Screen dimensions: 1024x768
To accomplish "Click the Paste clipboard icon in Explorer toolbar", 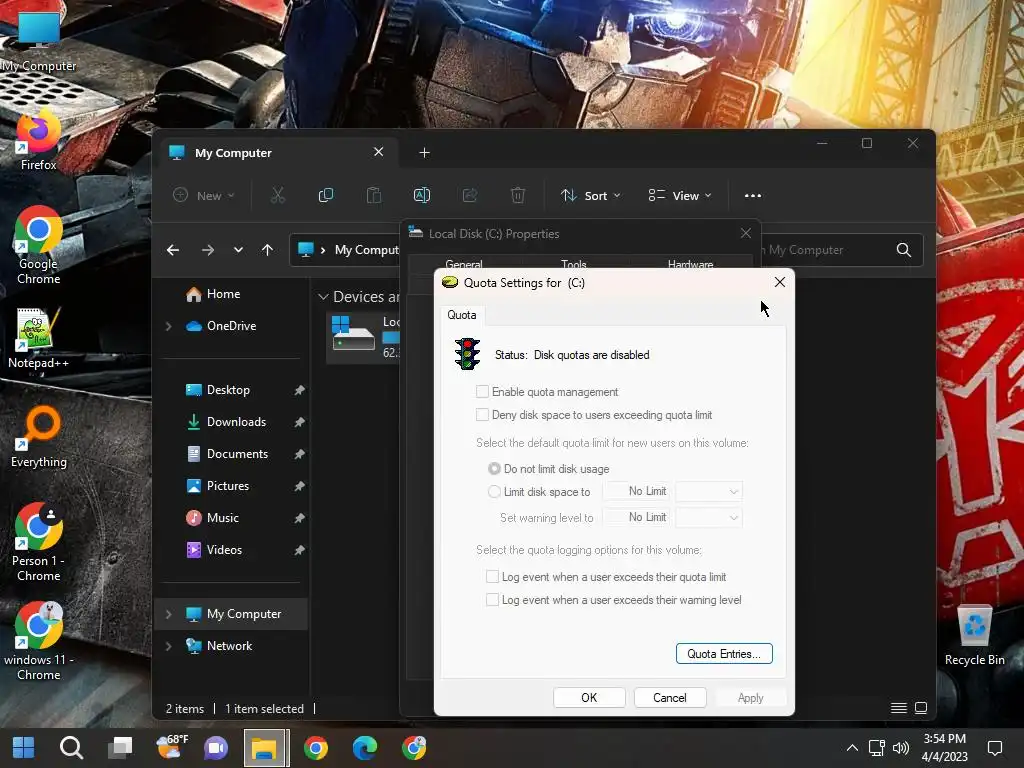I will point(374,195).
